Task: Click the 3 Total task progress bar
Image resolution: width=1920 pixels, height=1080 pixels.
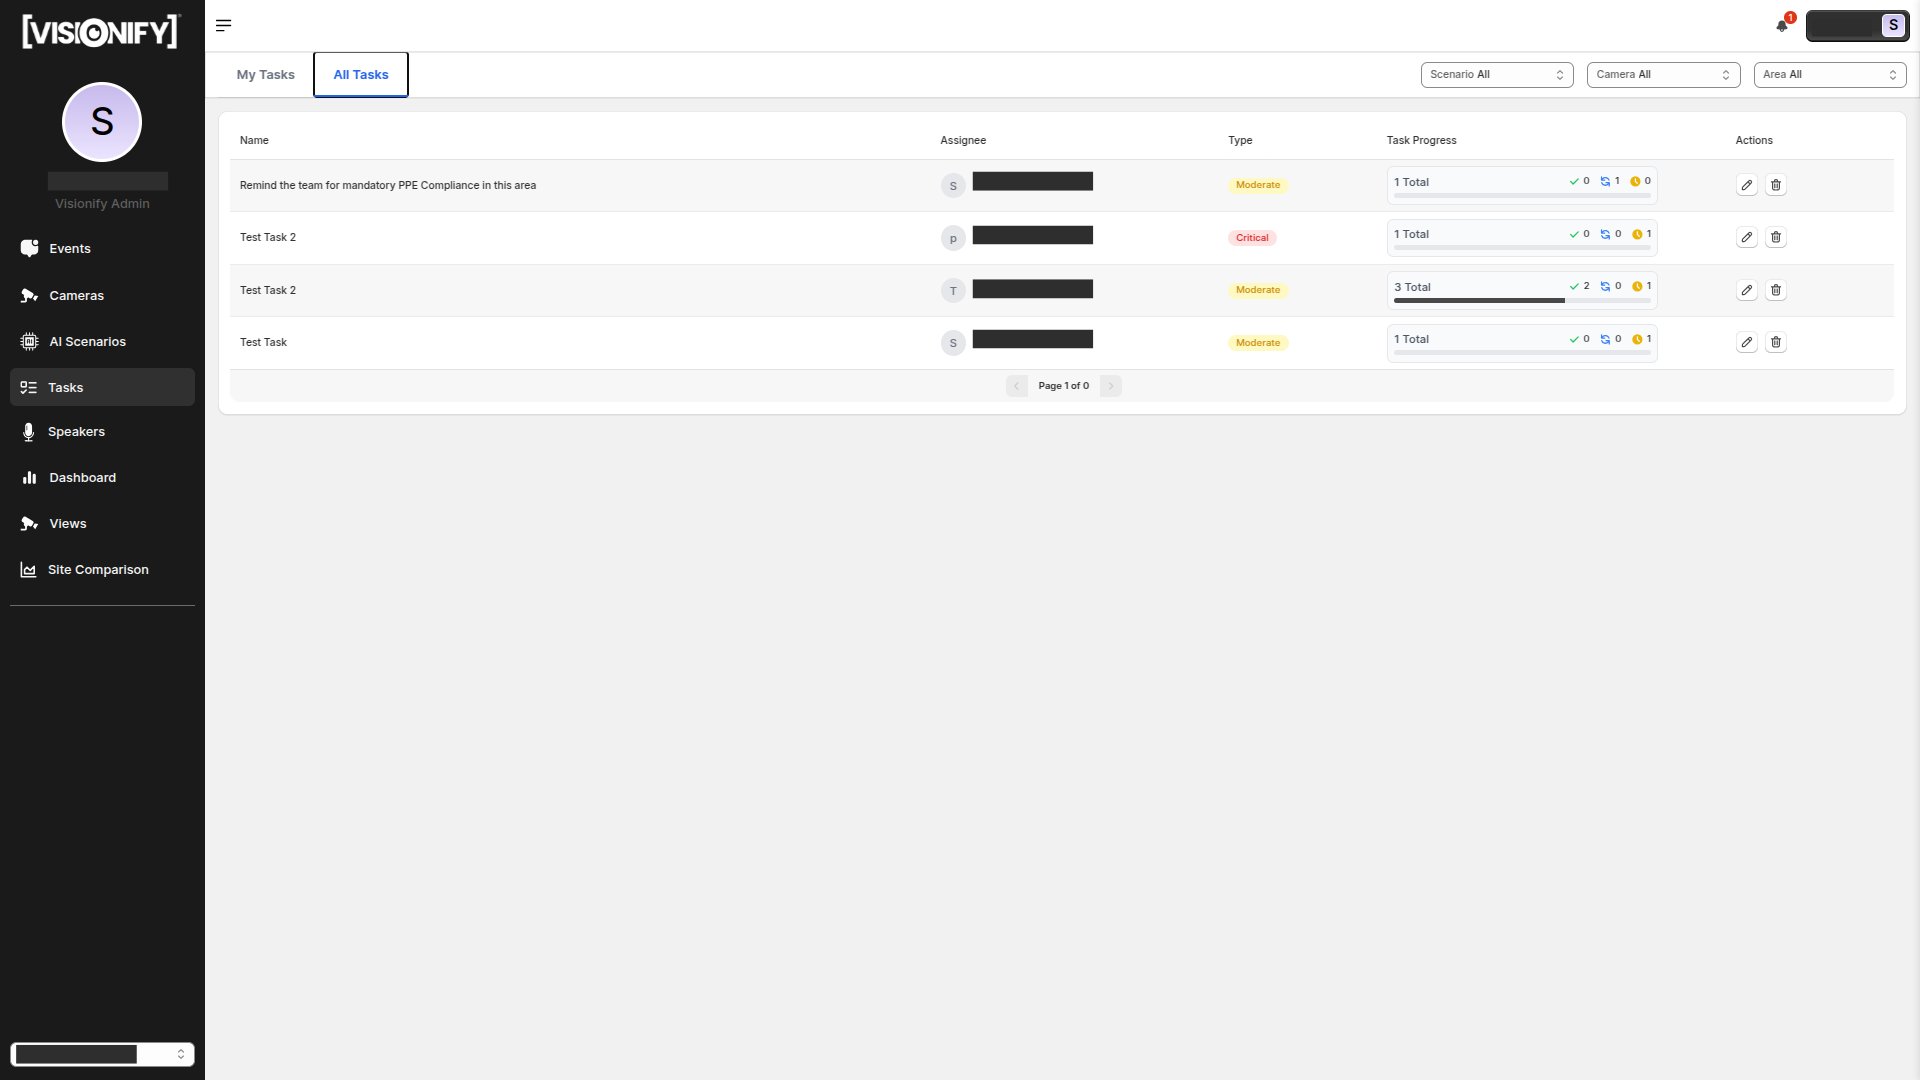Action: coord(1522,301)
